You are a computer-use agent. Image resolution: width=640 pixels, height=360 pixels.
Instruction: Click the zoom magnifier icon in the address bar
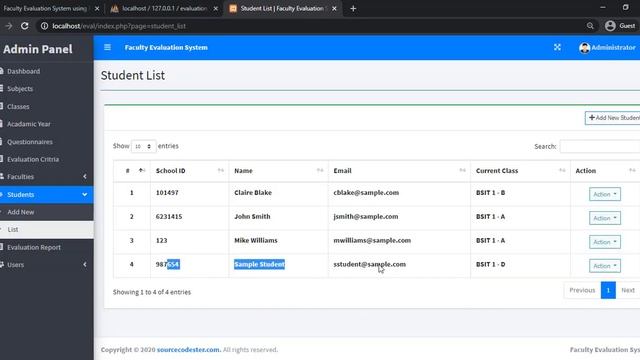(x=590, y=26)
